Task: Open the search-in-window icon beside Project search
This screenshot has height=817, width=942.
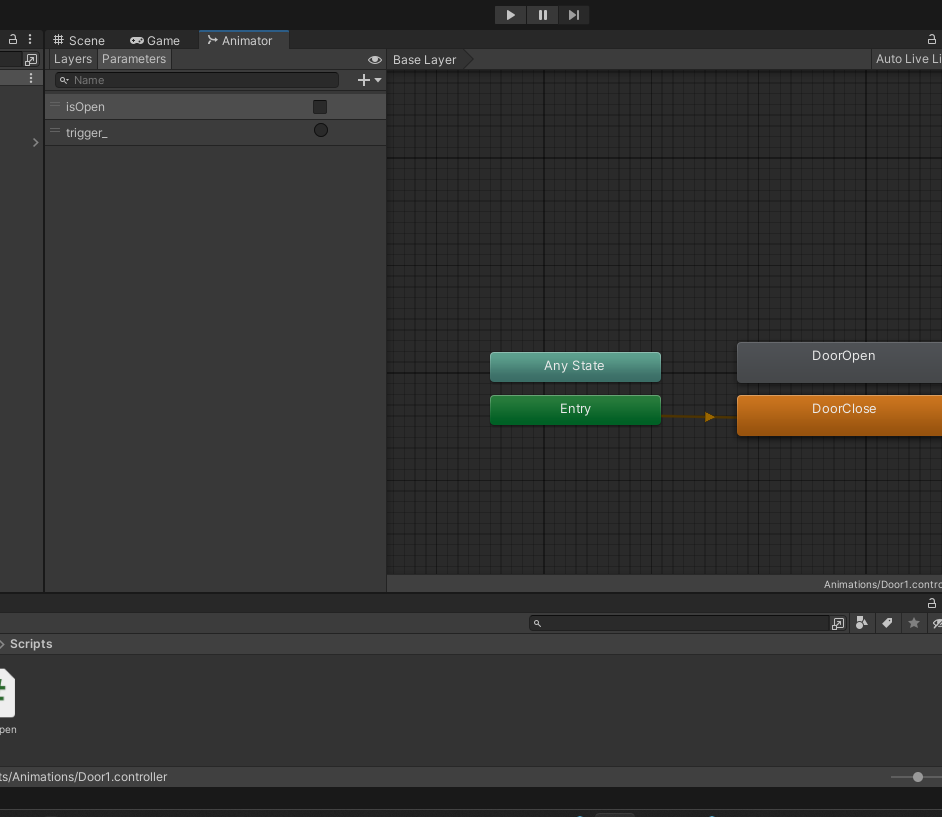Action: coord(838,623)
